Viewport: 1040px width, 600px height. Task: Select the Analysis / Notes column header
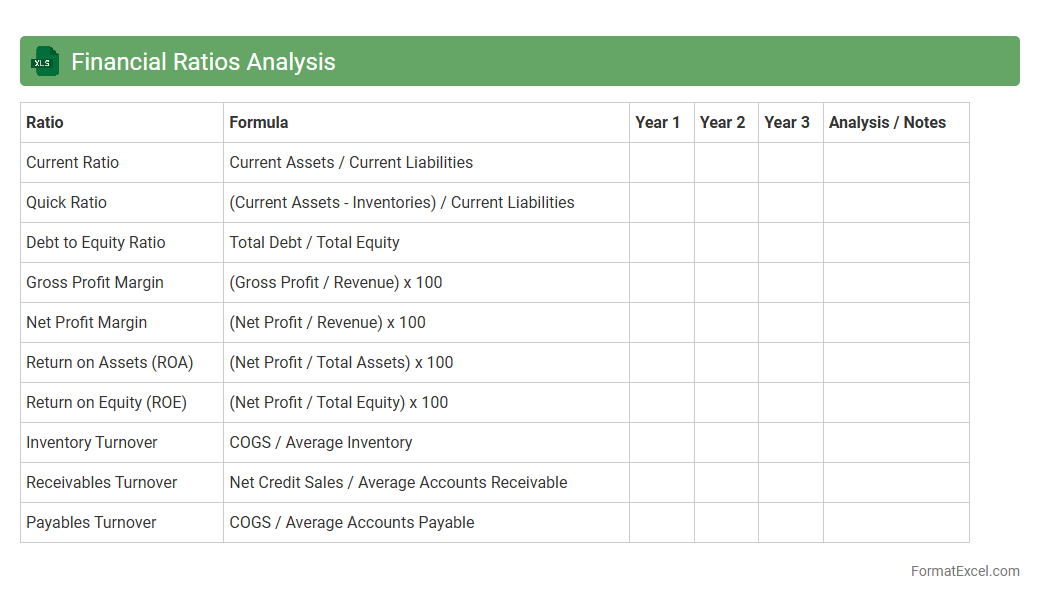coord(887,122)
